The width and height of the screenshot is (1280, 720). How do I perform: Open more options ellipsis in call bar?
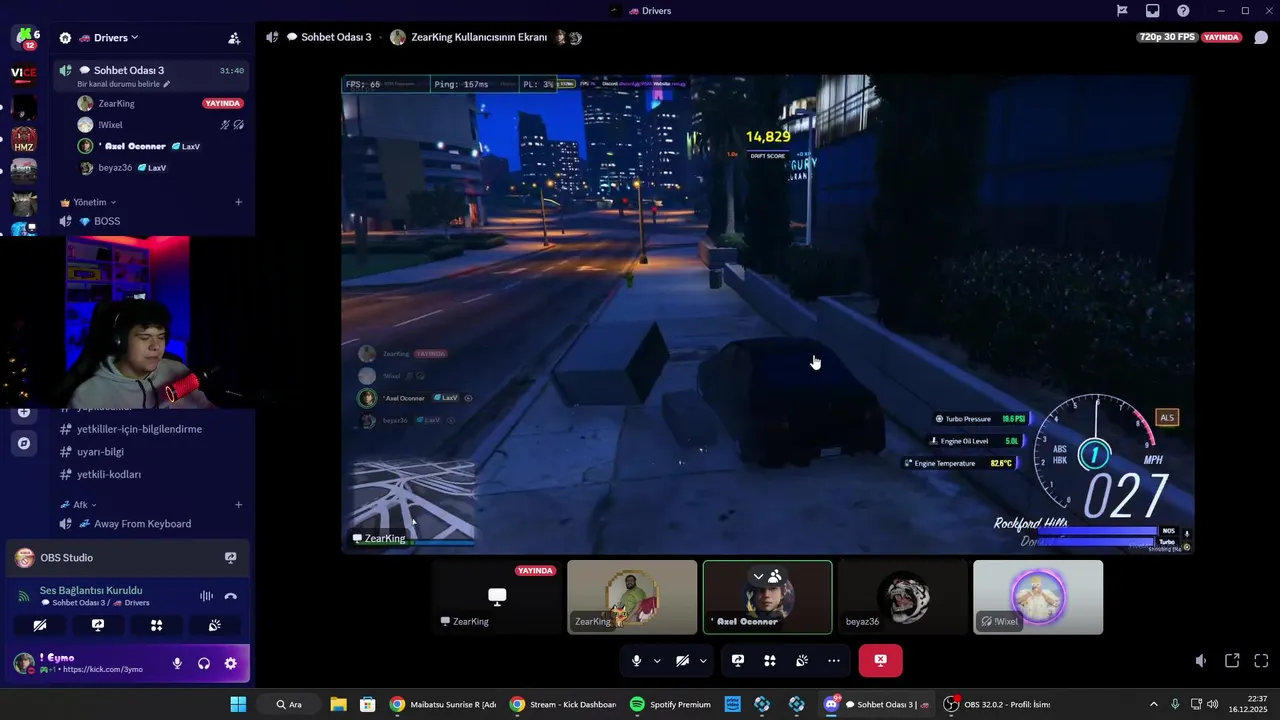click(834, 661)
